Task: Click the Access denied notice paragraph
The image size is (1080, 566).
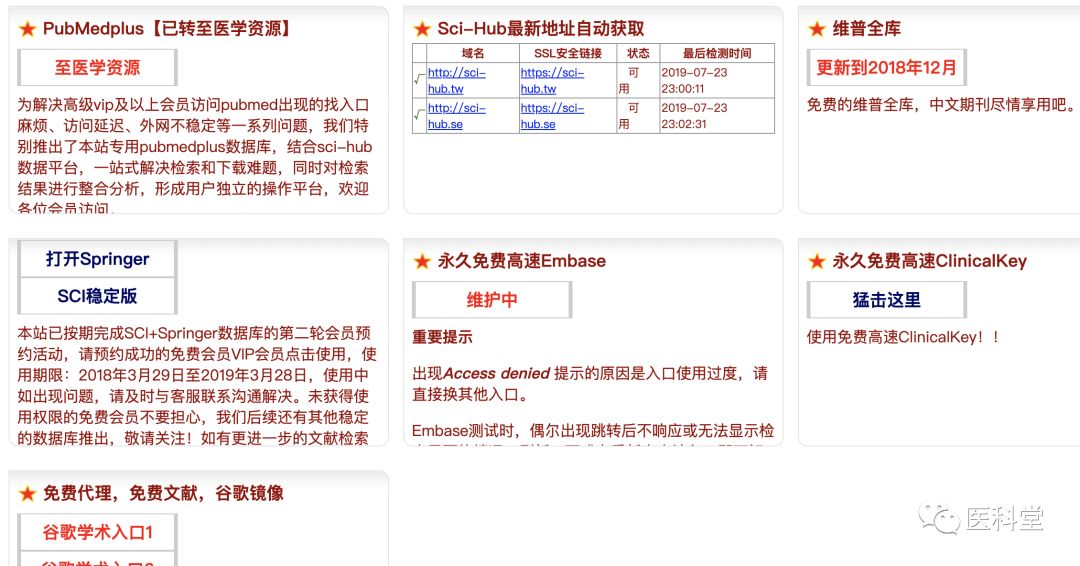Action: [x=590, y=384]
